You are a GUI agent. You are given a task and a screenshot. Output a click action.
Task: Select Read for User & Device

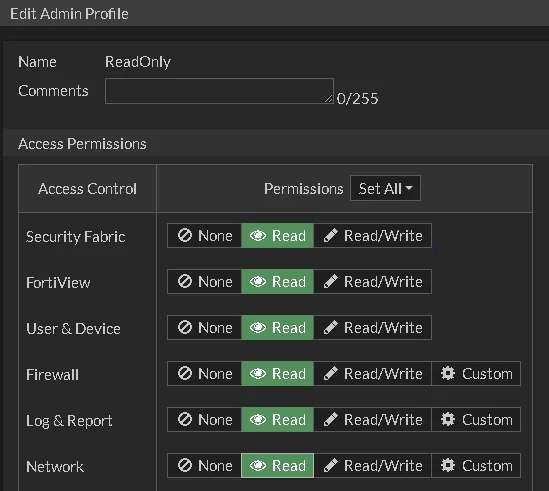click(278, 328)
